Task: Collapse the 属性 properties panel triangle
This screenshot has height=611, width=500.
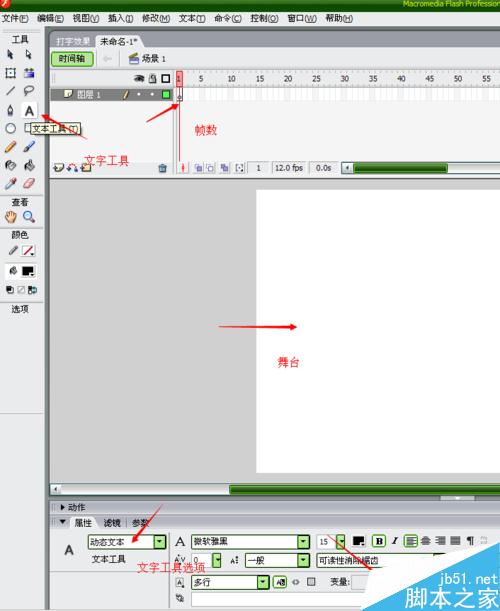Action: pos(63,522)
